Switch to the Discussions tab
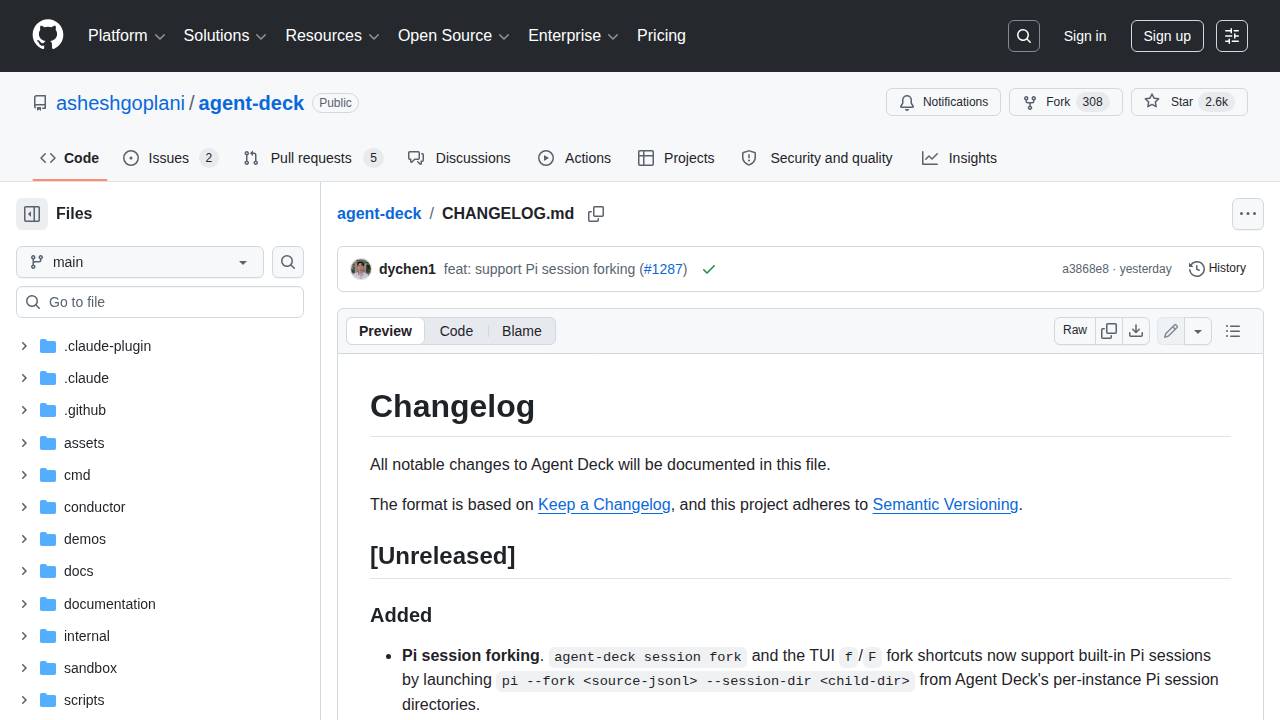This screenshot has height=720, width=1280. click(459, 158)
